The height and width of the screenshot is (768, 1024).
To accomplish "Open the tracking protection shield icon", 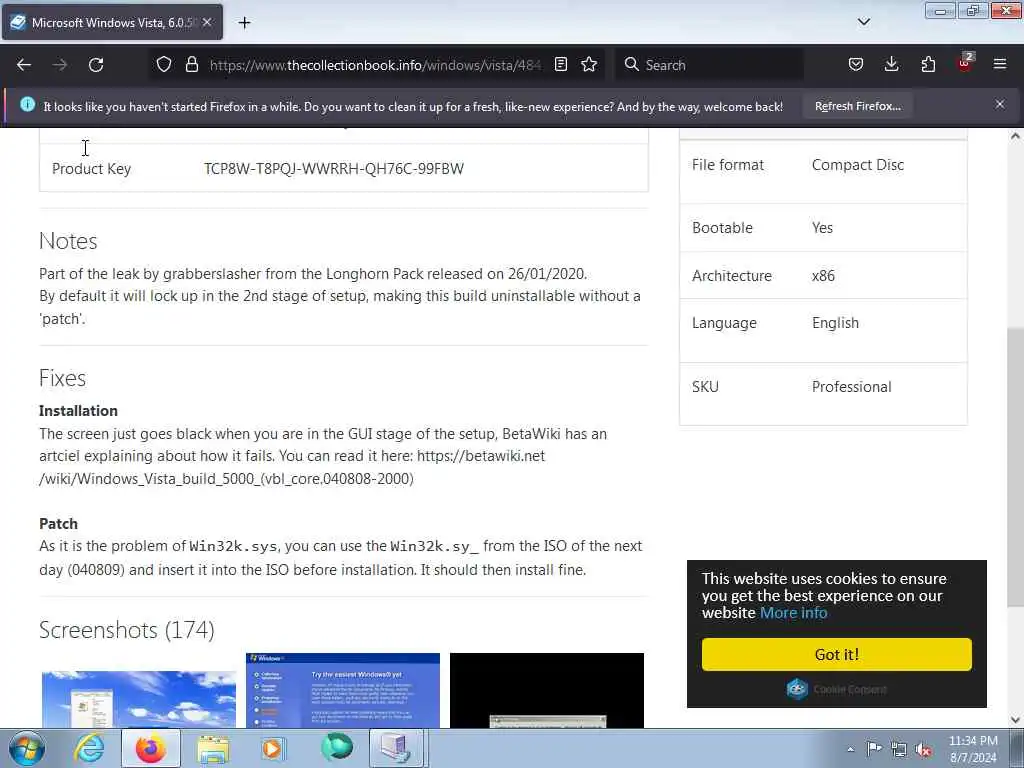I will tap(164, 65).
